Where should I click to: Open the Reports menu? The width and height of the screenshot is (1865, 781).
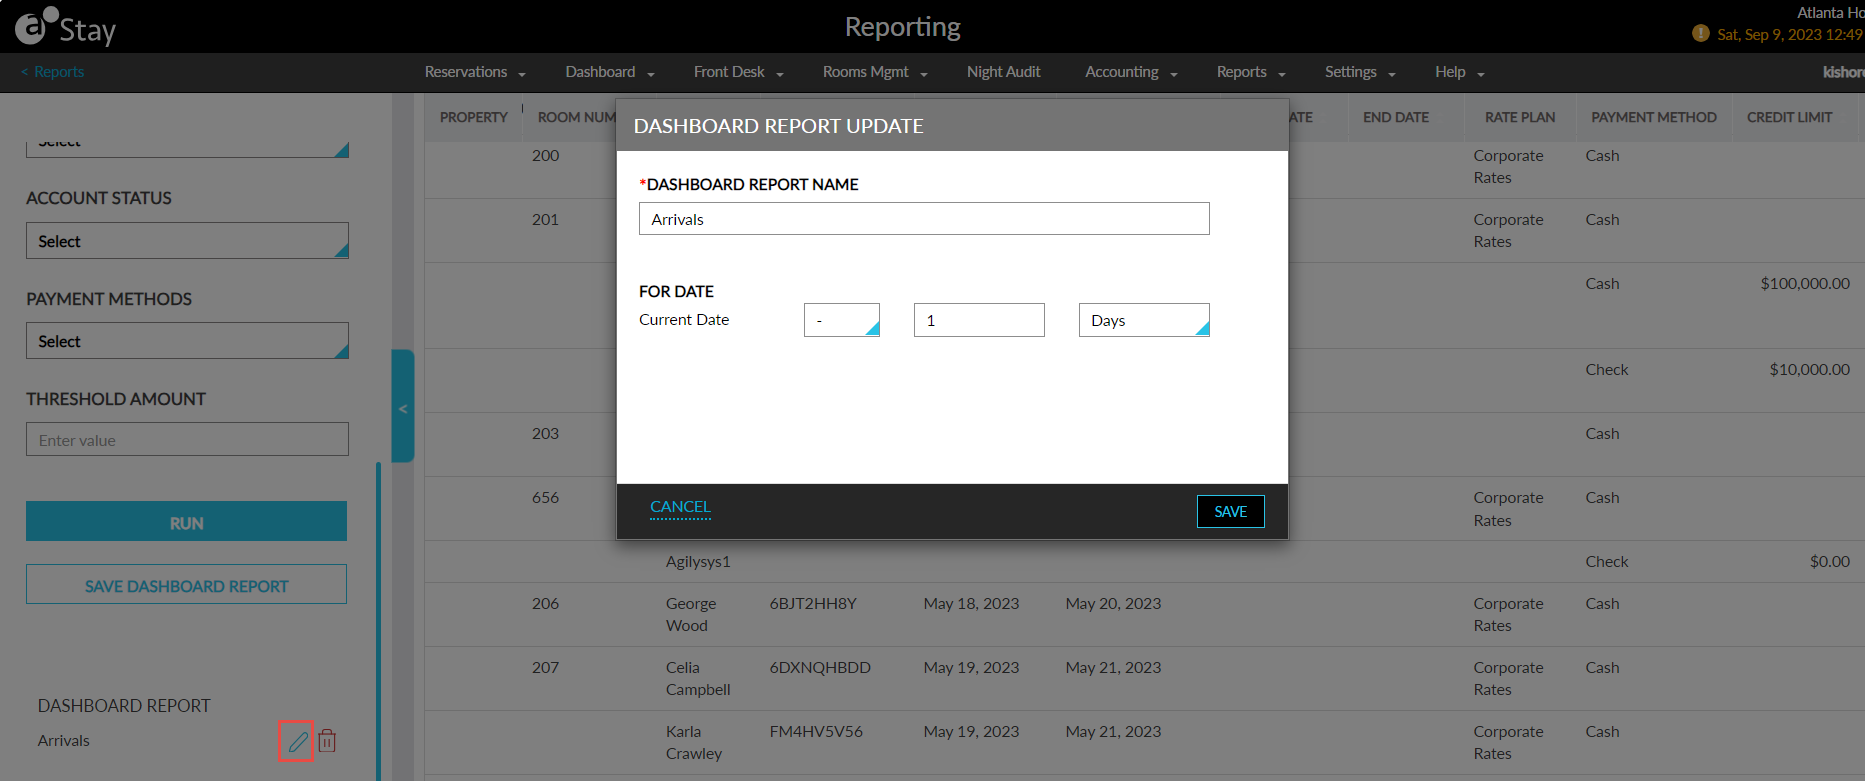point(1251,72)
